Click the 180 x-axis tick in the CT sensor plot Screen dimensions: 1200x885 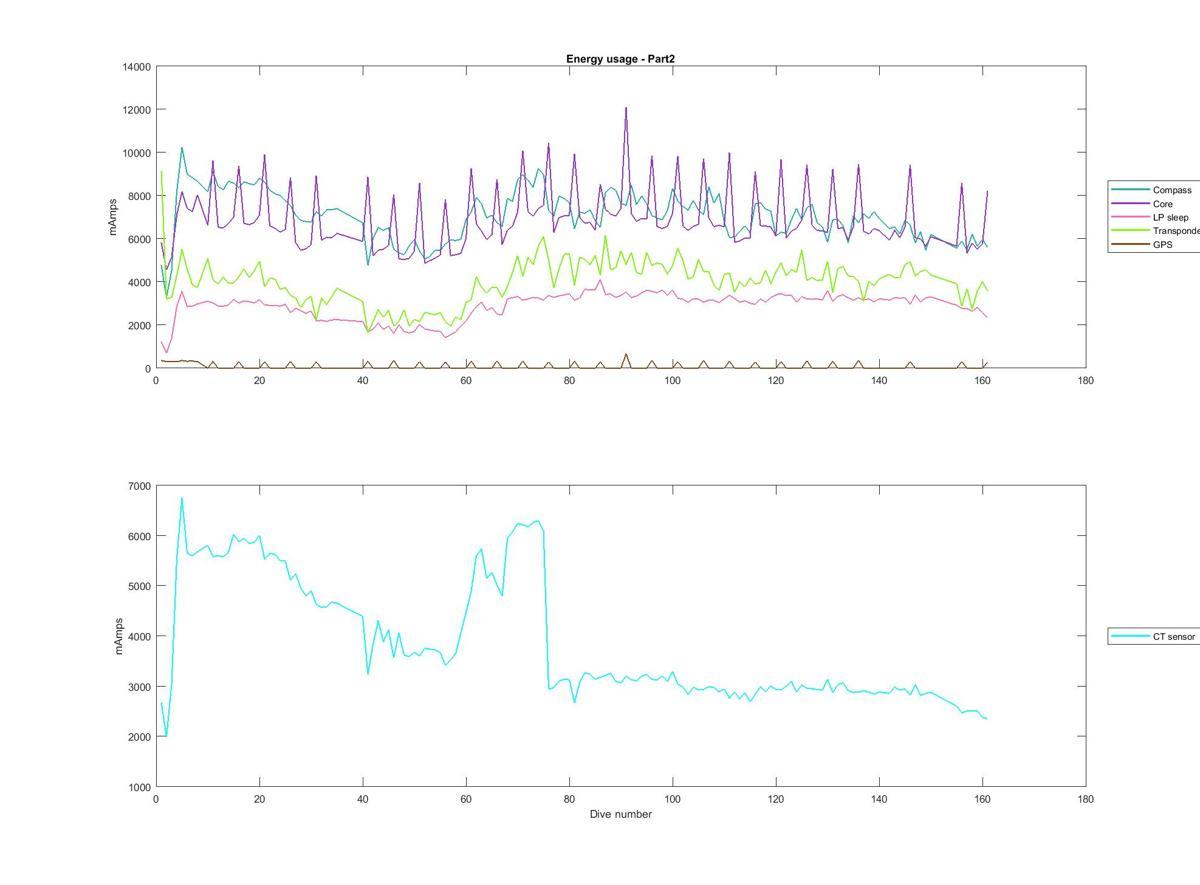coord(1086,799)
